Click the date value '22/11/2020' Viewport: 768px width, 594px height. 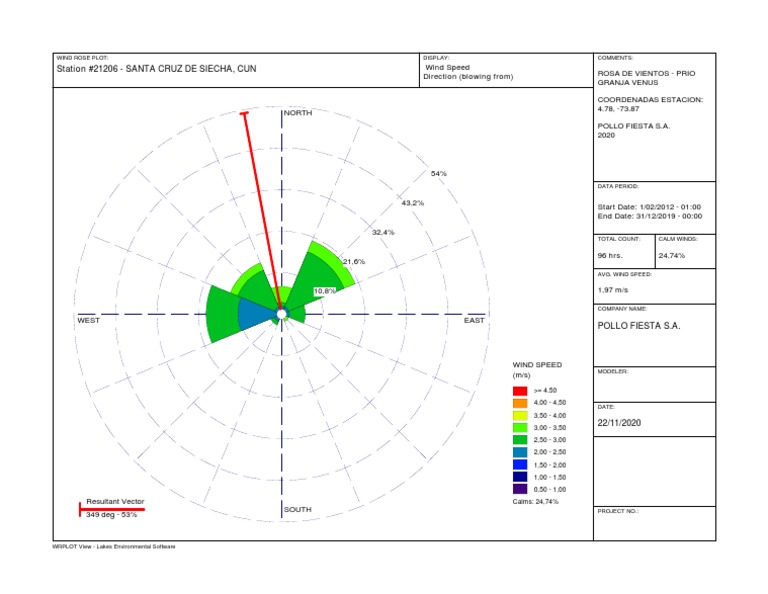[619, 423]
